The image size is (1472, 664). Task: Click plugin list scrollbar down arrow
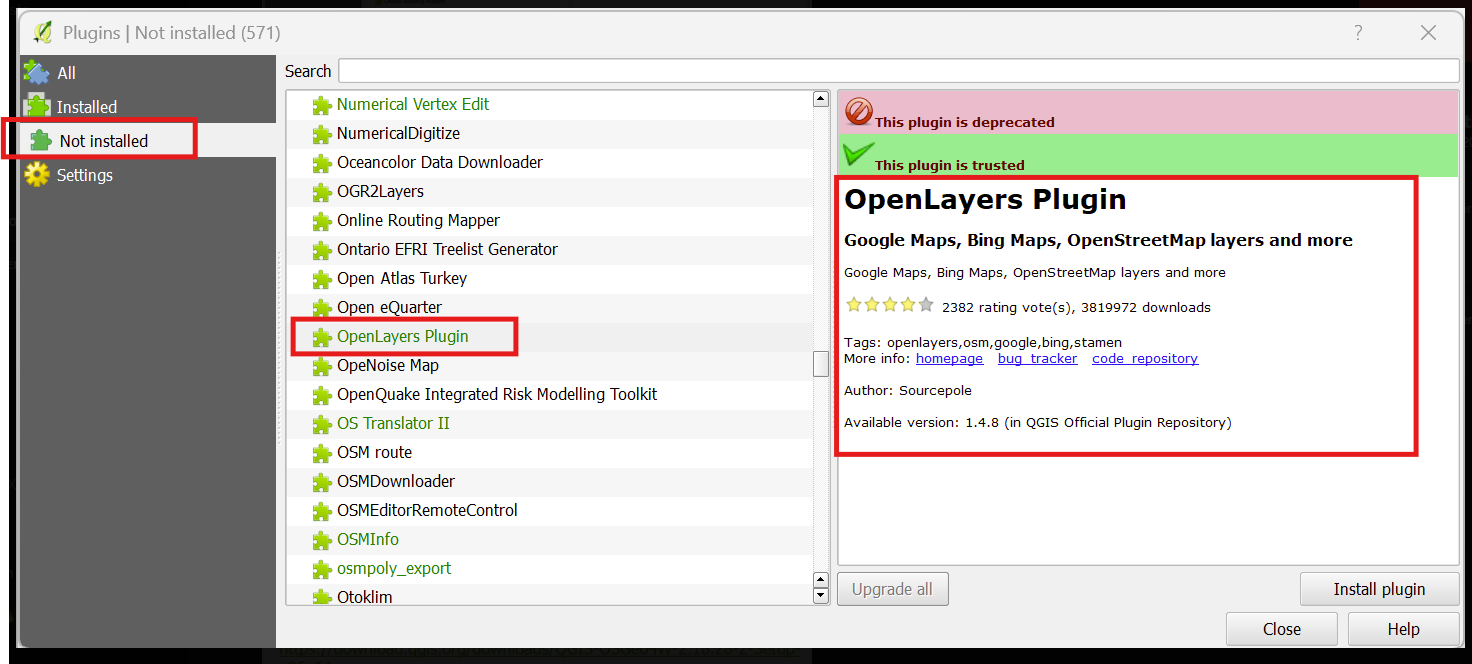821,596
